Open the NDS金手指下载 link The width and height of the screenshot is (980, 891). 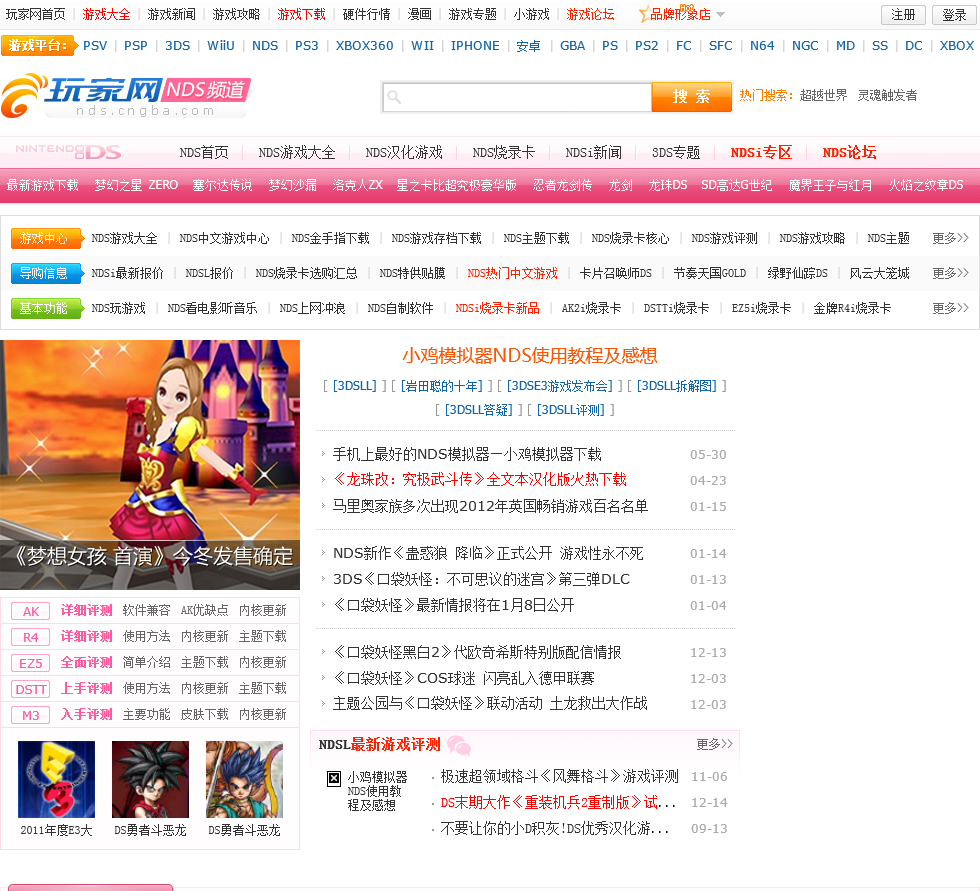[x=330, y=238]
